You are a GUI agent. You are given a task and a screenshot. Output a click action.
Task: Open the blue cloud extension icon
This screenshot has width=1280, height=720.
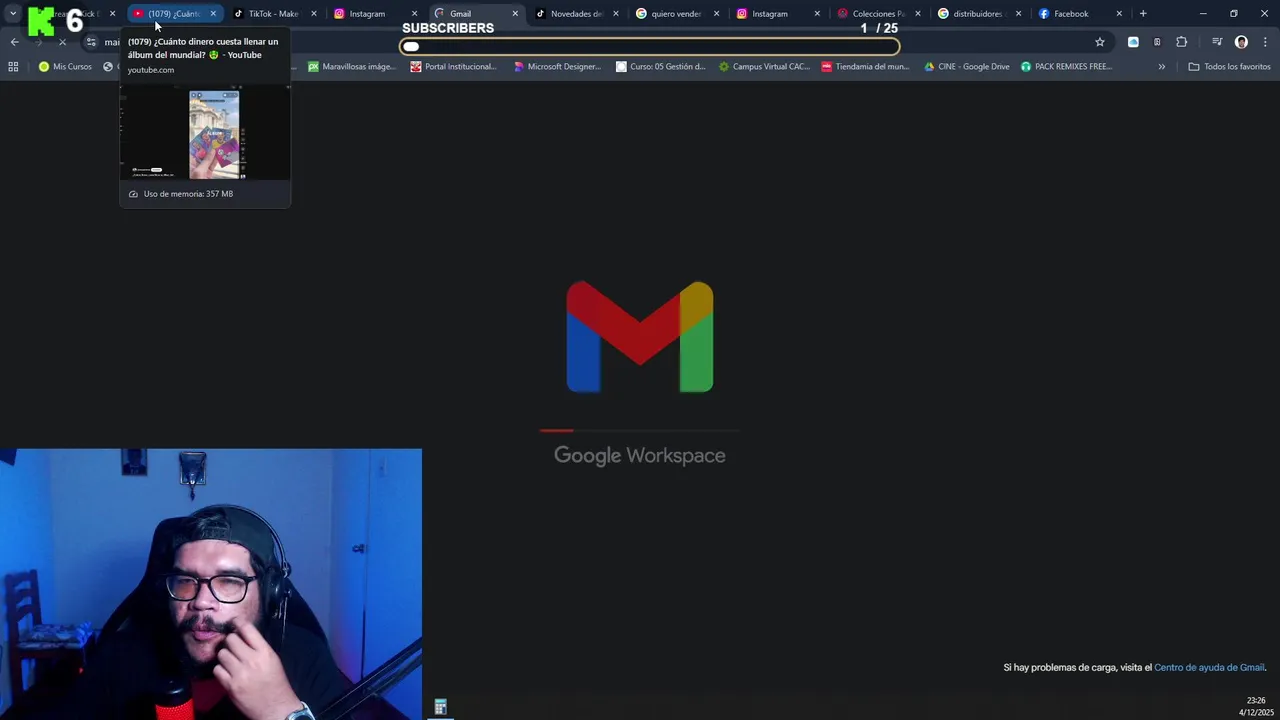tap(1133, 42)
